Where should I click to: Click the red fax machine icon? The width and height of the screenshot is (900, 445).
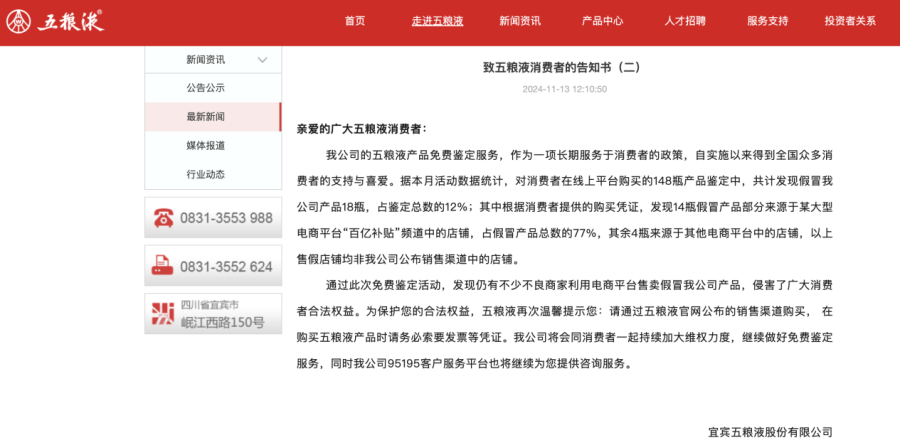[163, 266]
